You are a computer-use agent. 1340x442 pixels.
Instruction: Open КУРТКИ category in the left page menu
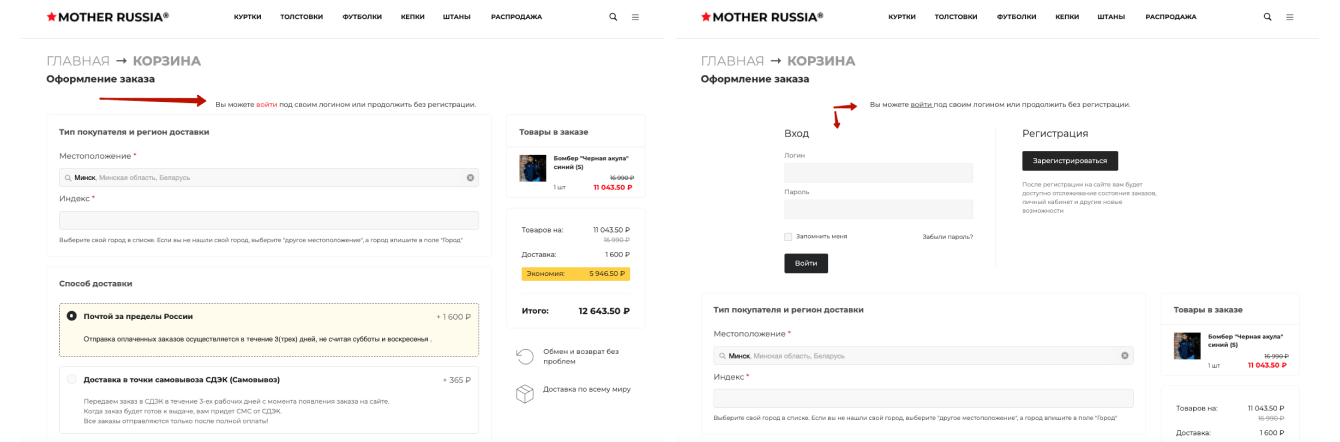248,17
